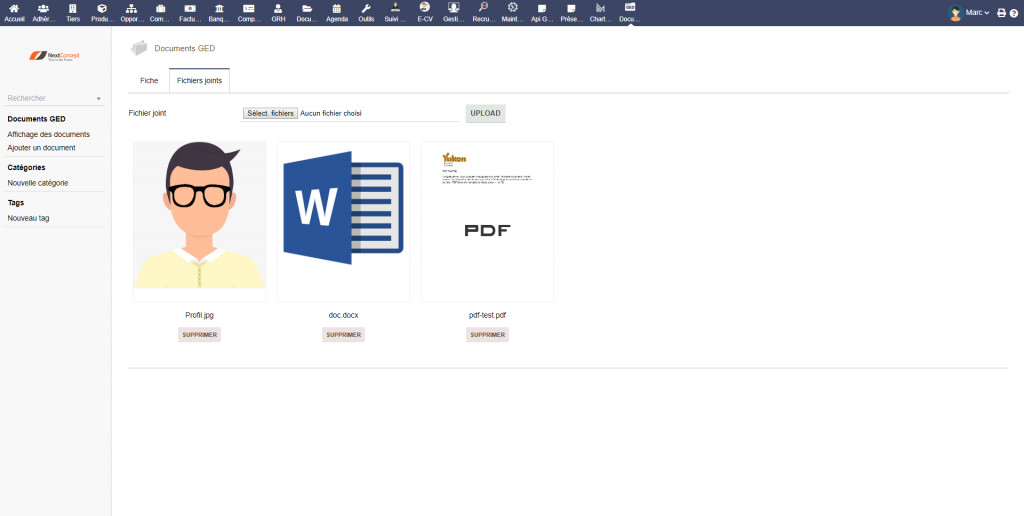Open the Api G... note icon
Image resolution: width=1024 pixels, height=516 pixels.
[542, 8]
